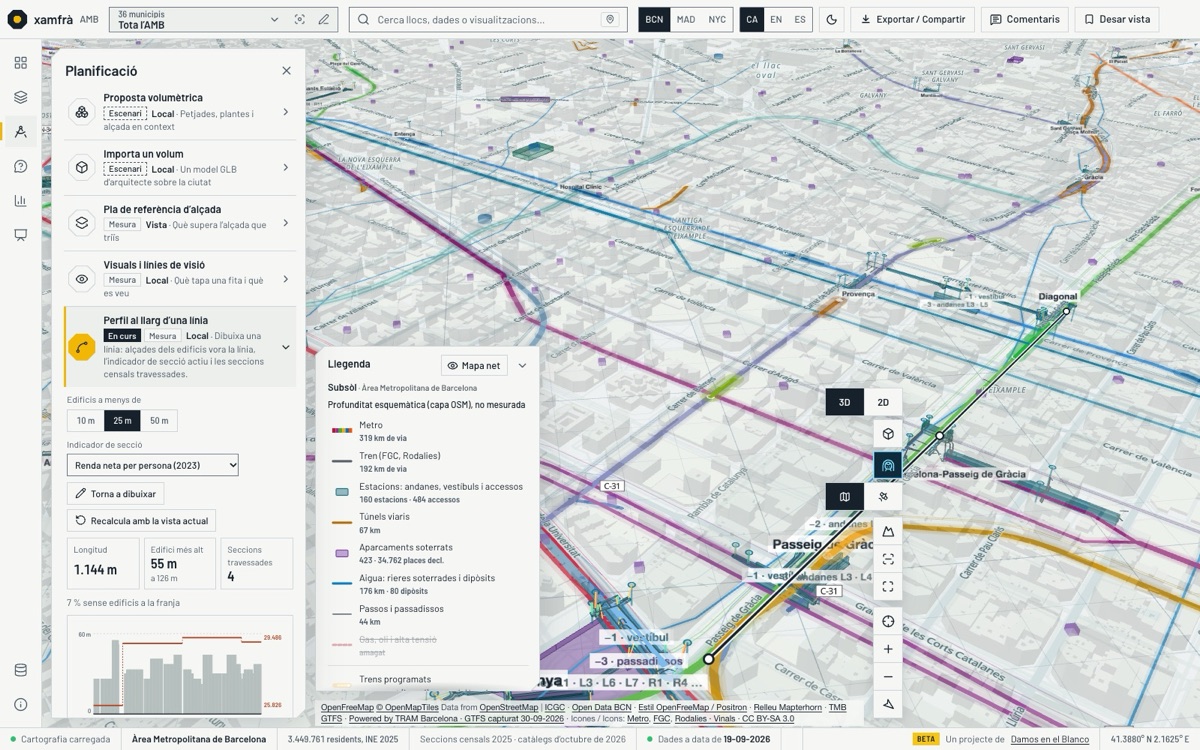Viewport: 1200px width, 750px height.
Task: Switch language to ES
Action: 800,20
